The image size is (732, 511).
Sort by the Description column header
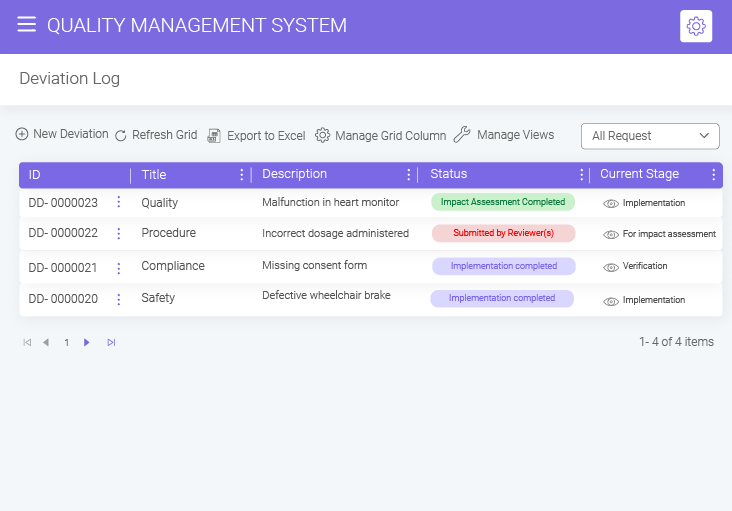coord(294,174)
